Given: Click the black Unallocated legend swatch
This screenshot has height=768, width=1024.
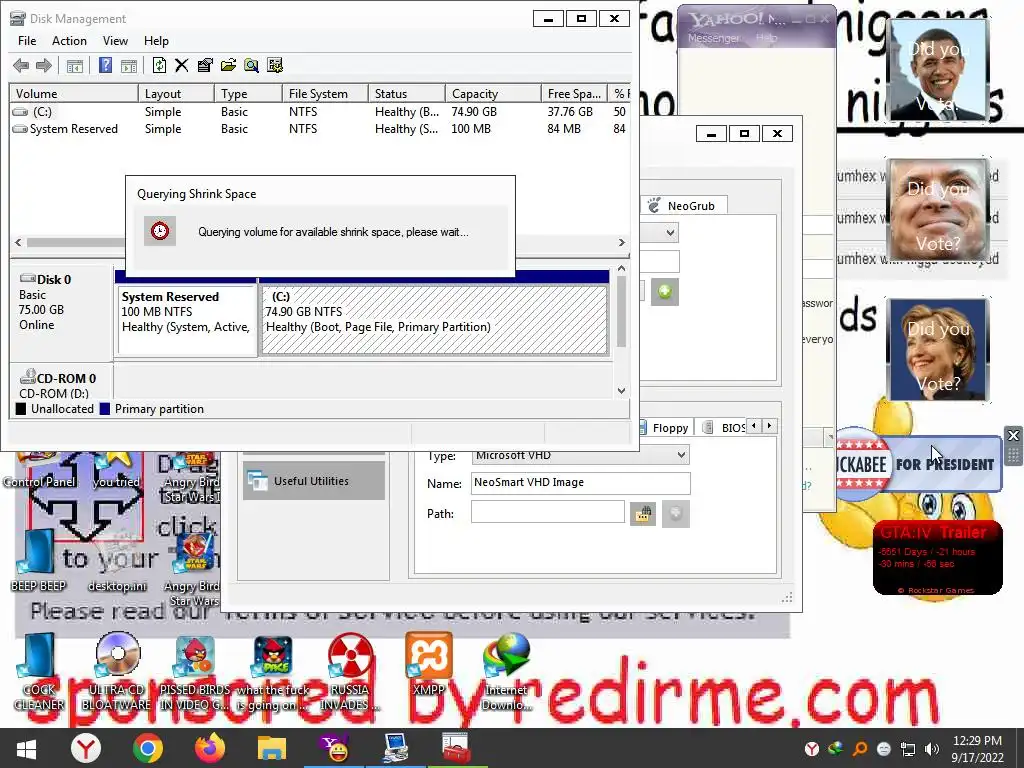Looking at the screenshot, I should click(x=21, y=409).
